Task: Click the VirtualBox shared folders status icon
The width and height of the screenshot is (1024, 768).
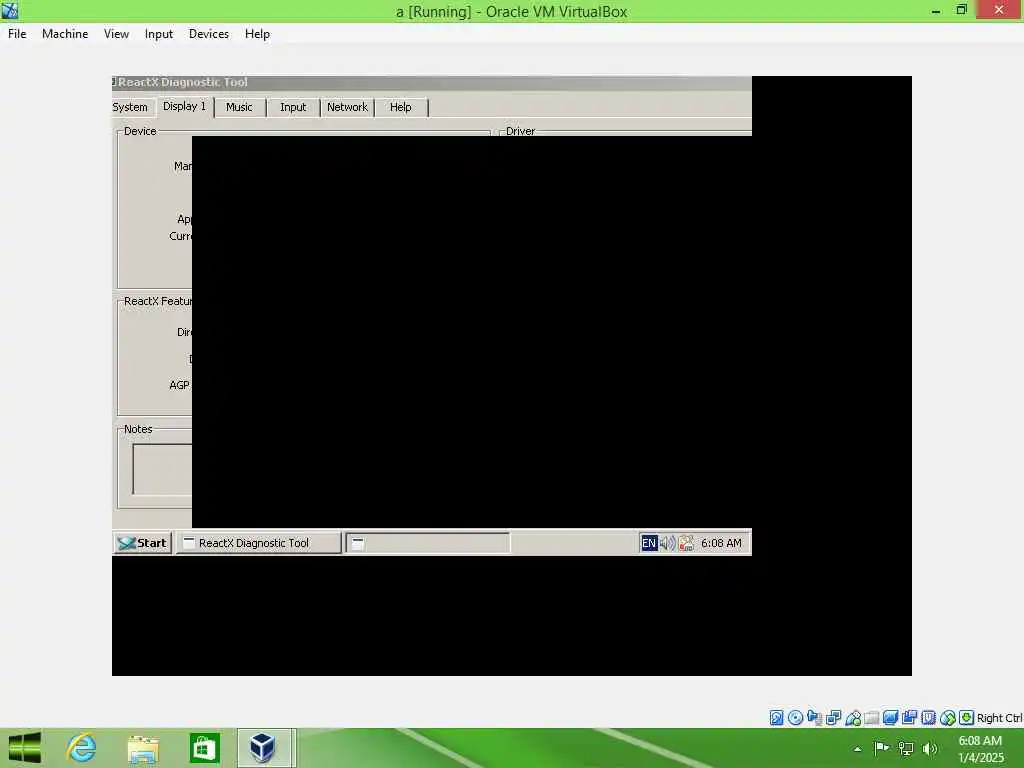Action: click(872, 718)
